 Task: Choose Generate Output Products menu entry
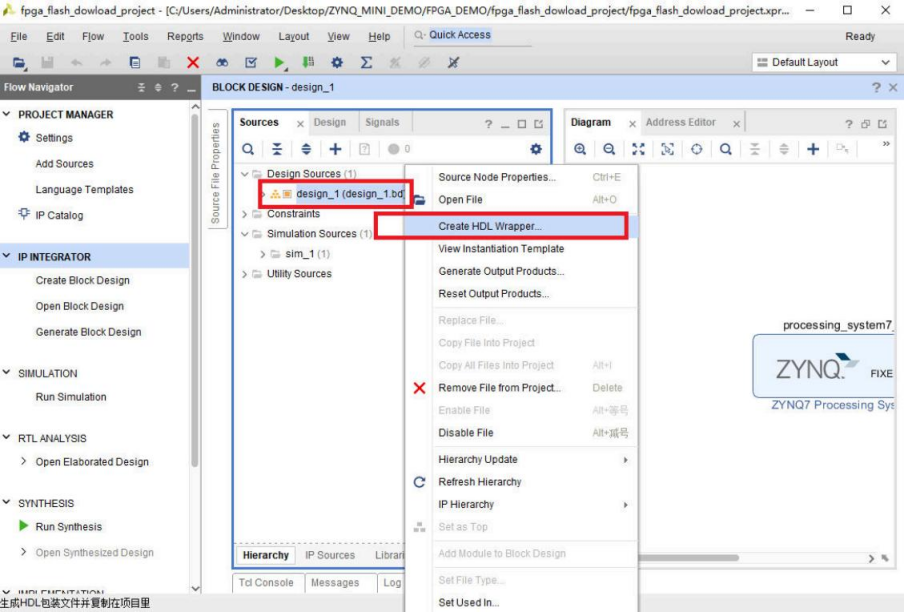501,271
